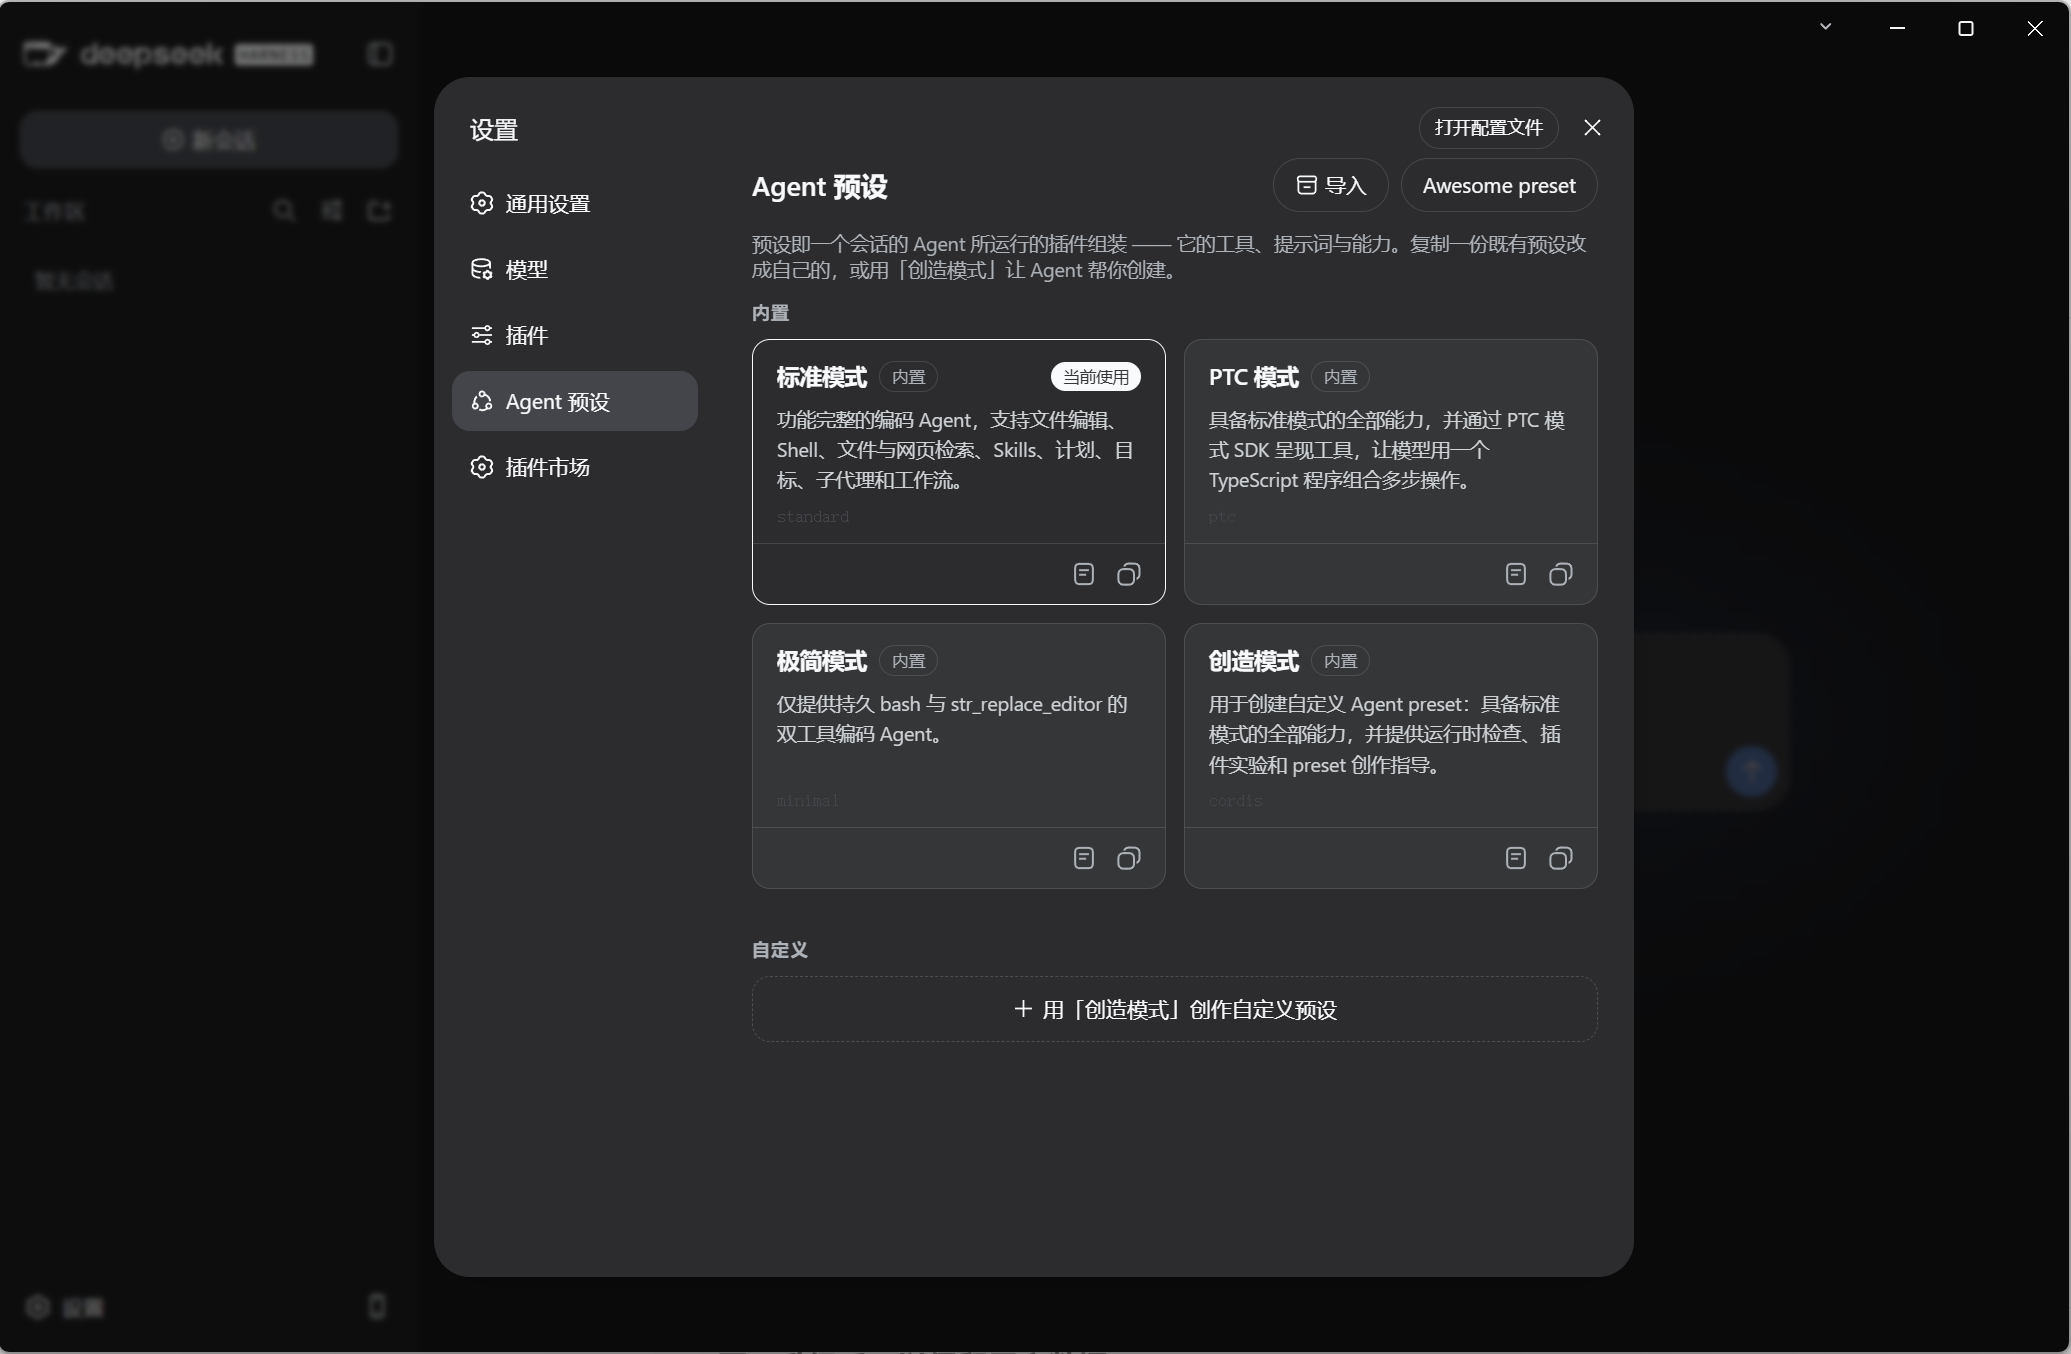Click the 自定义 section label
The image size is (2071, 1354).
[780, 950]
